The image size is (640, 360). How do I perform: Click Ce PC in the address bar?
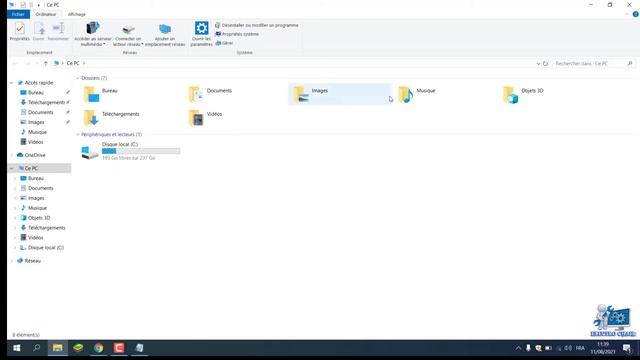pos(73,63)
